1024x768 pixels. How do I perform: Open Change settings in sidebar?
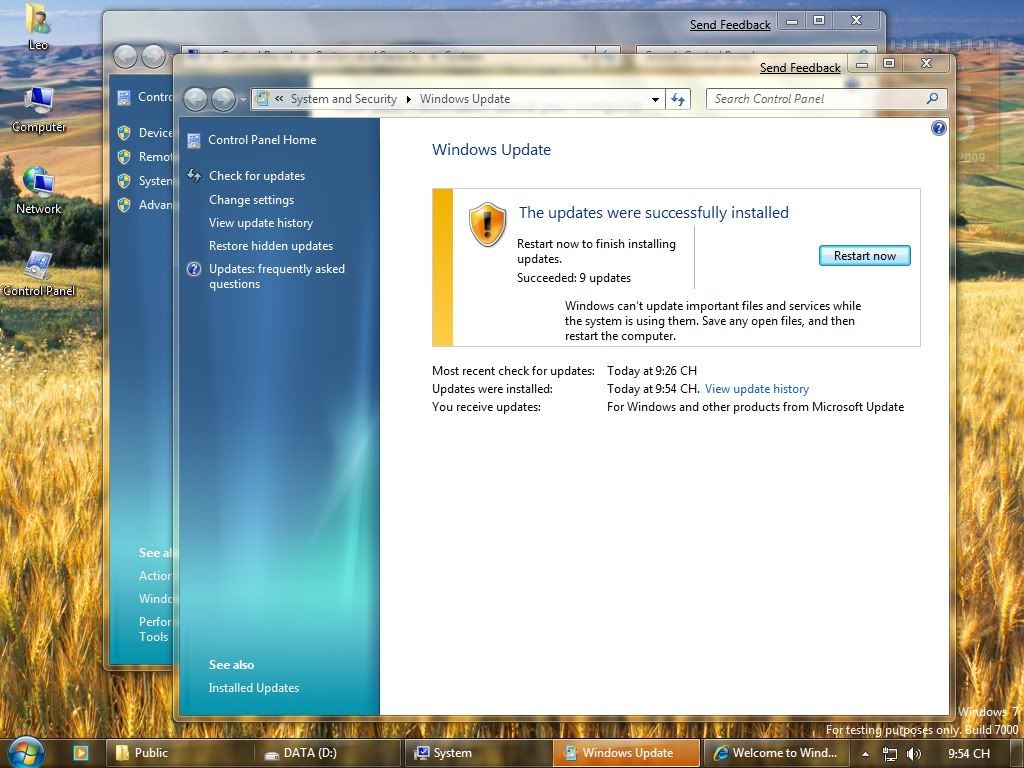pyautogui.click(x=251, y=200)
